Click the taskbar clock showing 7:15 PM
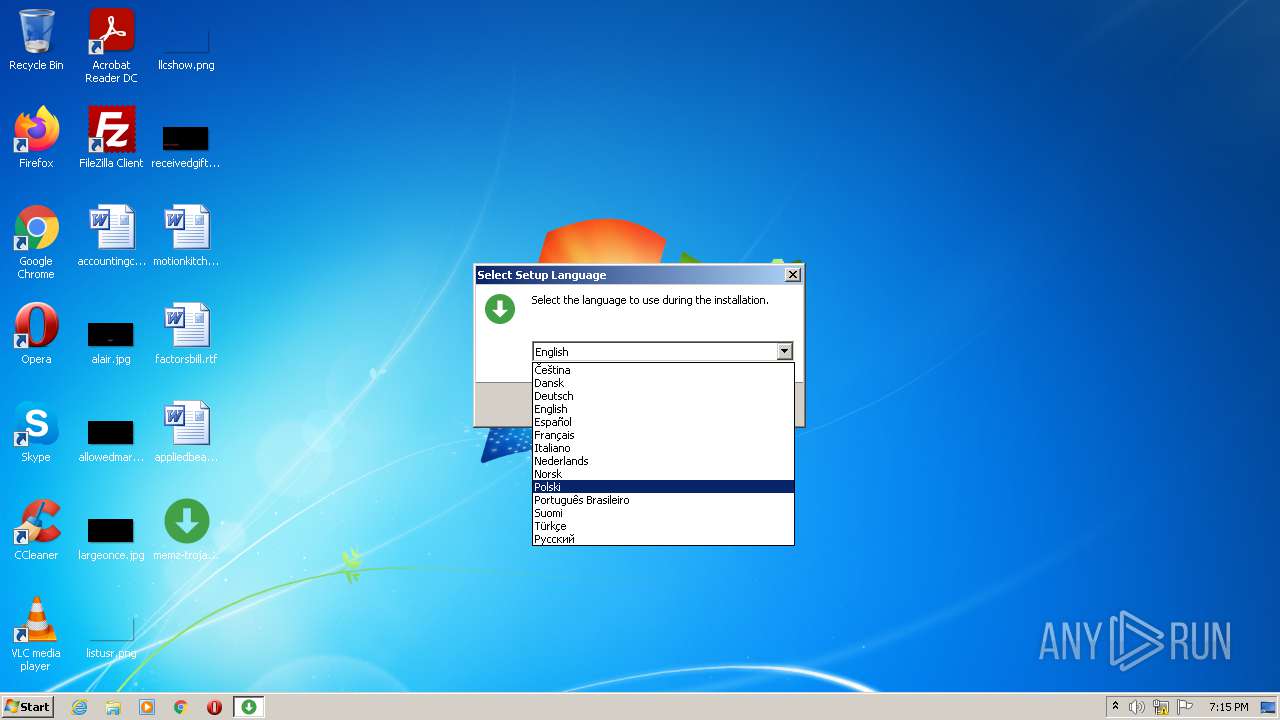The image size is (1280, 720). [1228, 707]
